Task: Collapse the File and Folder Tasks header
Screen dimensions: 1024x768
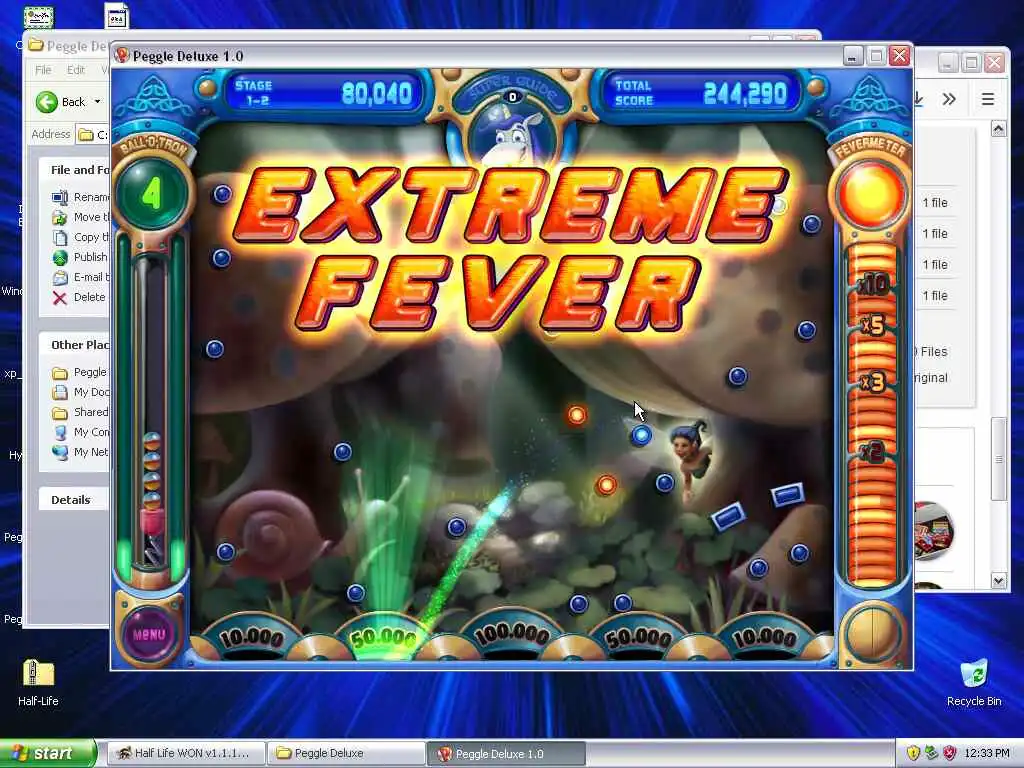Action: coord(74,170)
